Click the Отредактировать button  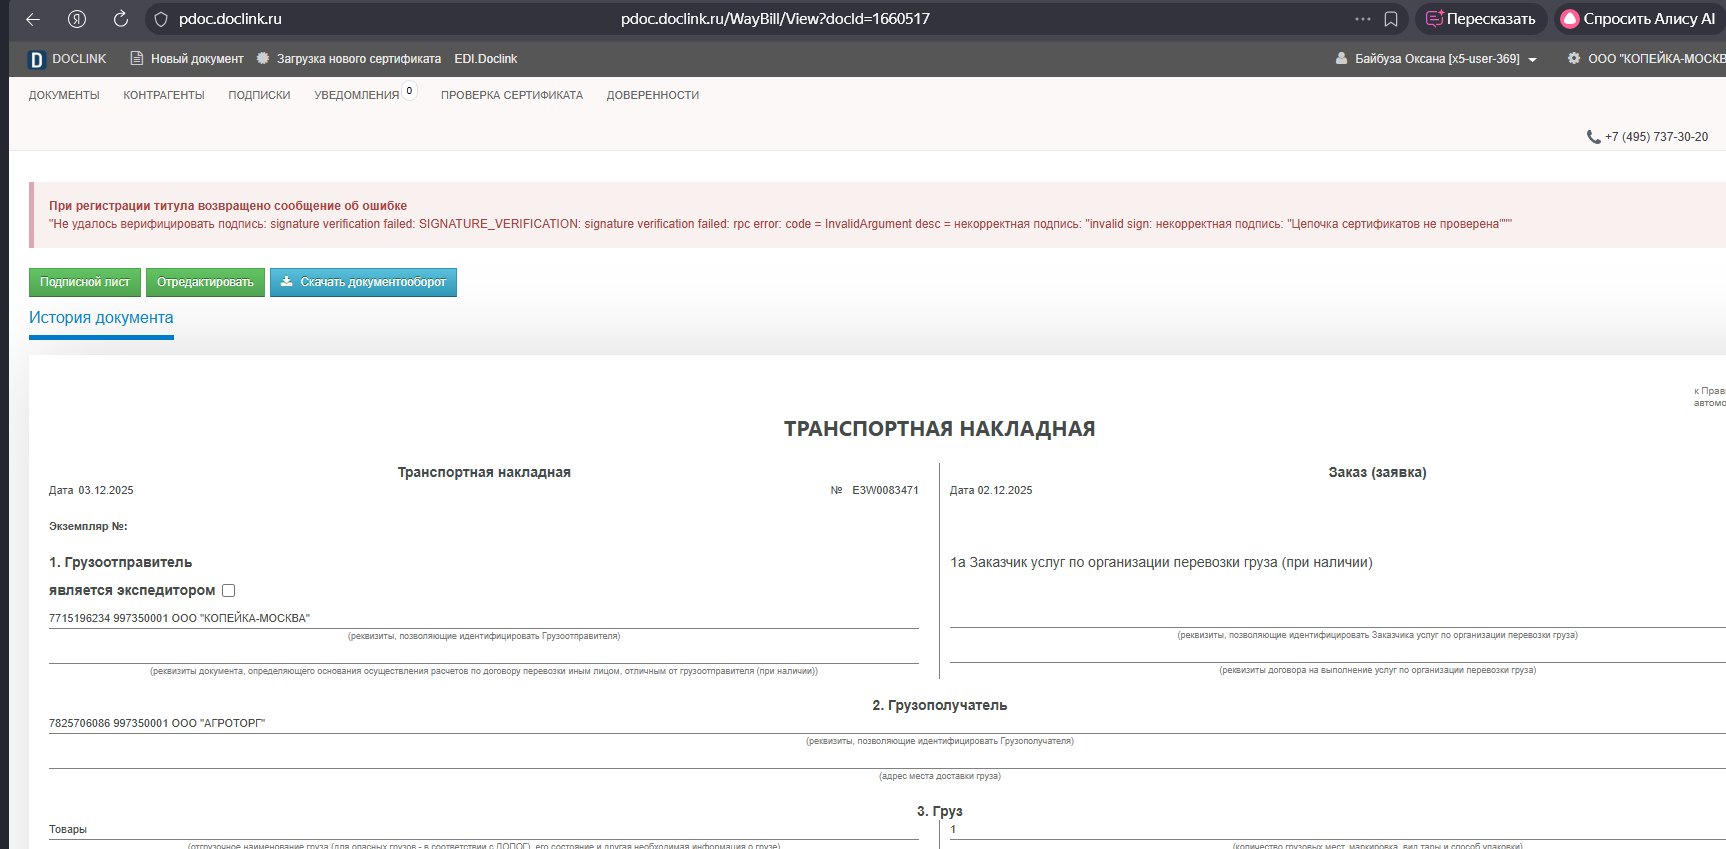205,282
